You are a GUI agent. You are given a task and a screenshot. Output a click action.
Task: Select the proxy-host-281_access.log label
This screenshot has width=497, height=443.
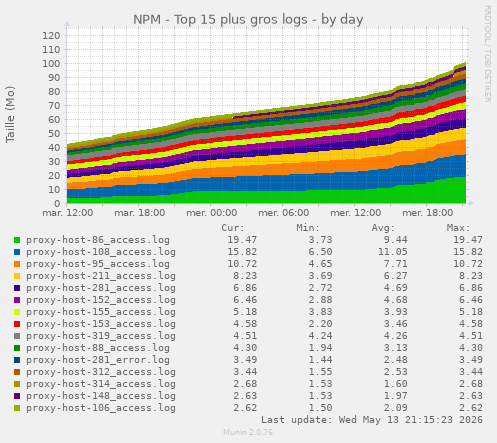tap(101, 288)
